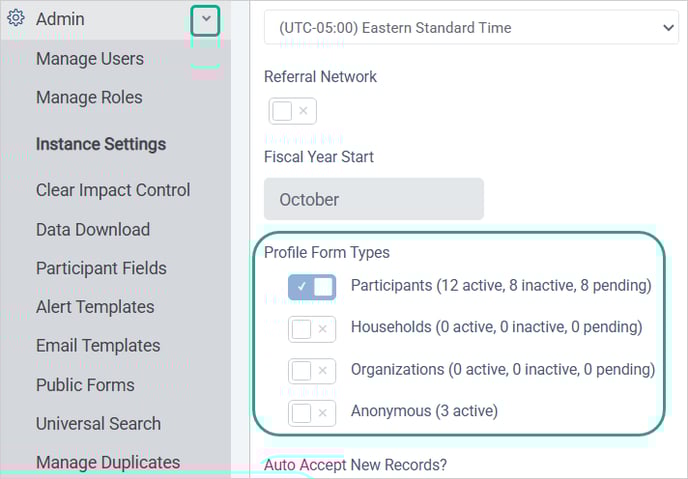Viewport: 688px width, 479px height.
Task: Enable the Households profile form toggle
Action: [312, 329]
